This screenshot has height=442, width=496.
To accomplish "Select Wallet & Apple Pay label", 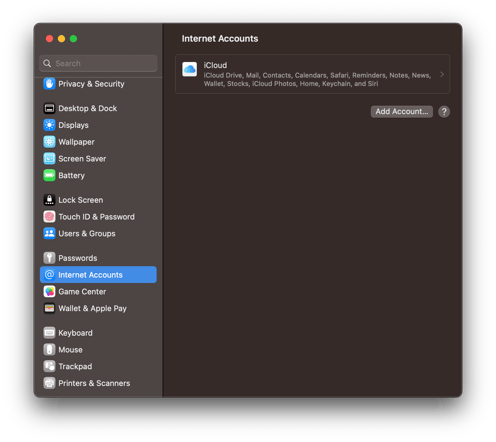I will pos(93,309).
